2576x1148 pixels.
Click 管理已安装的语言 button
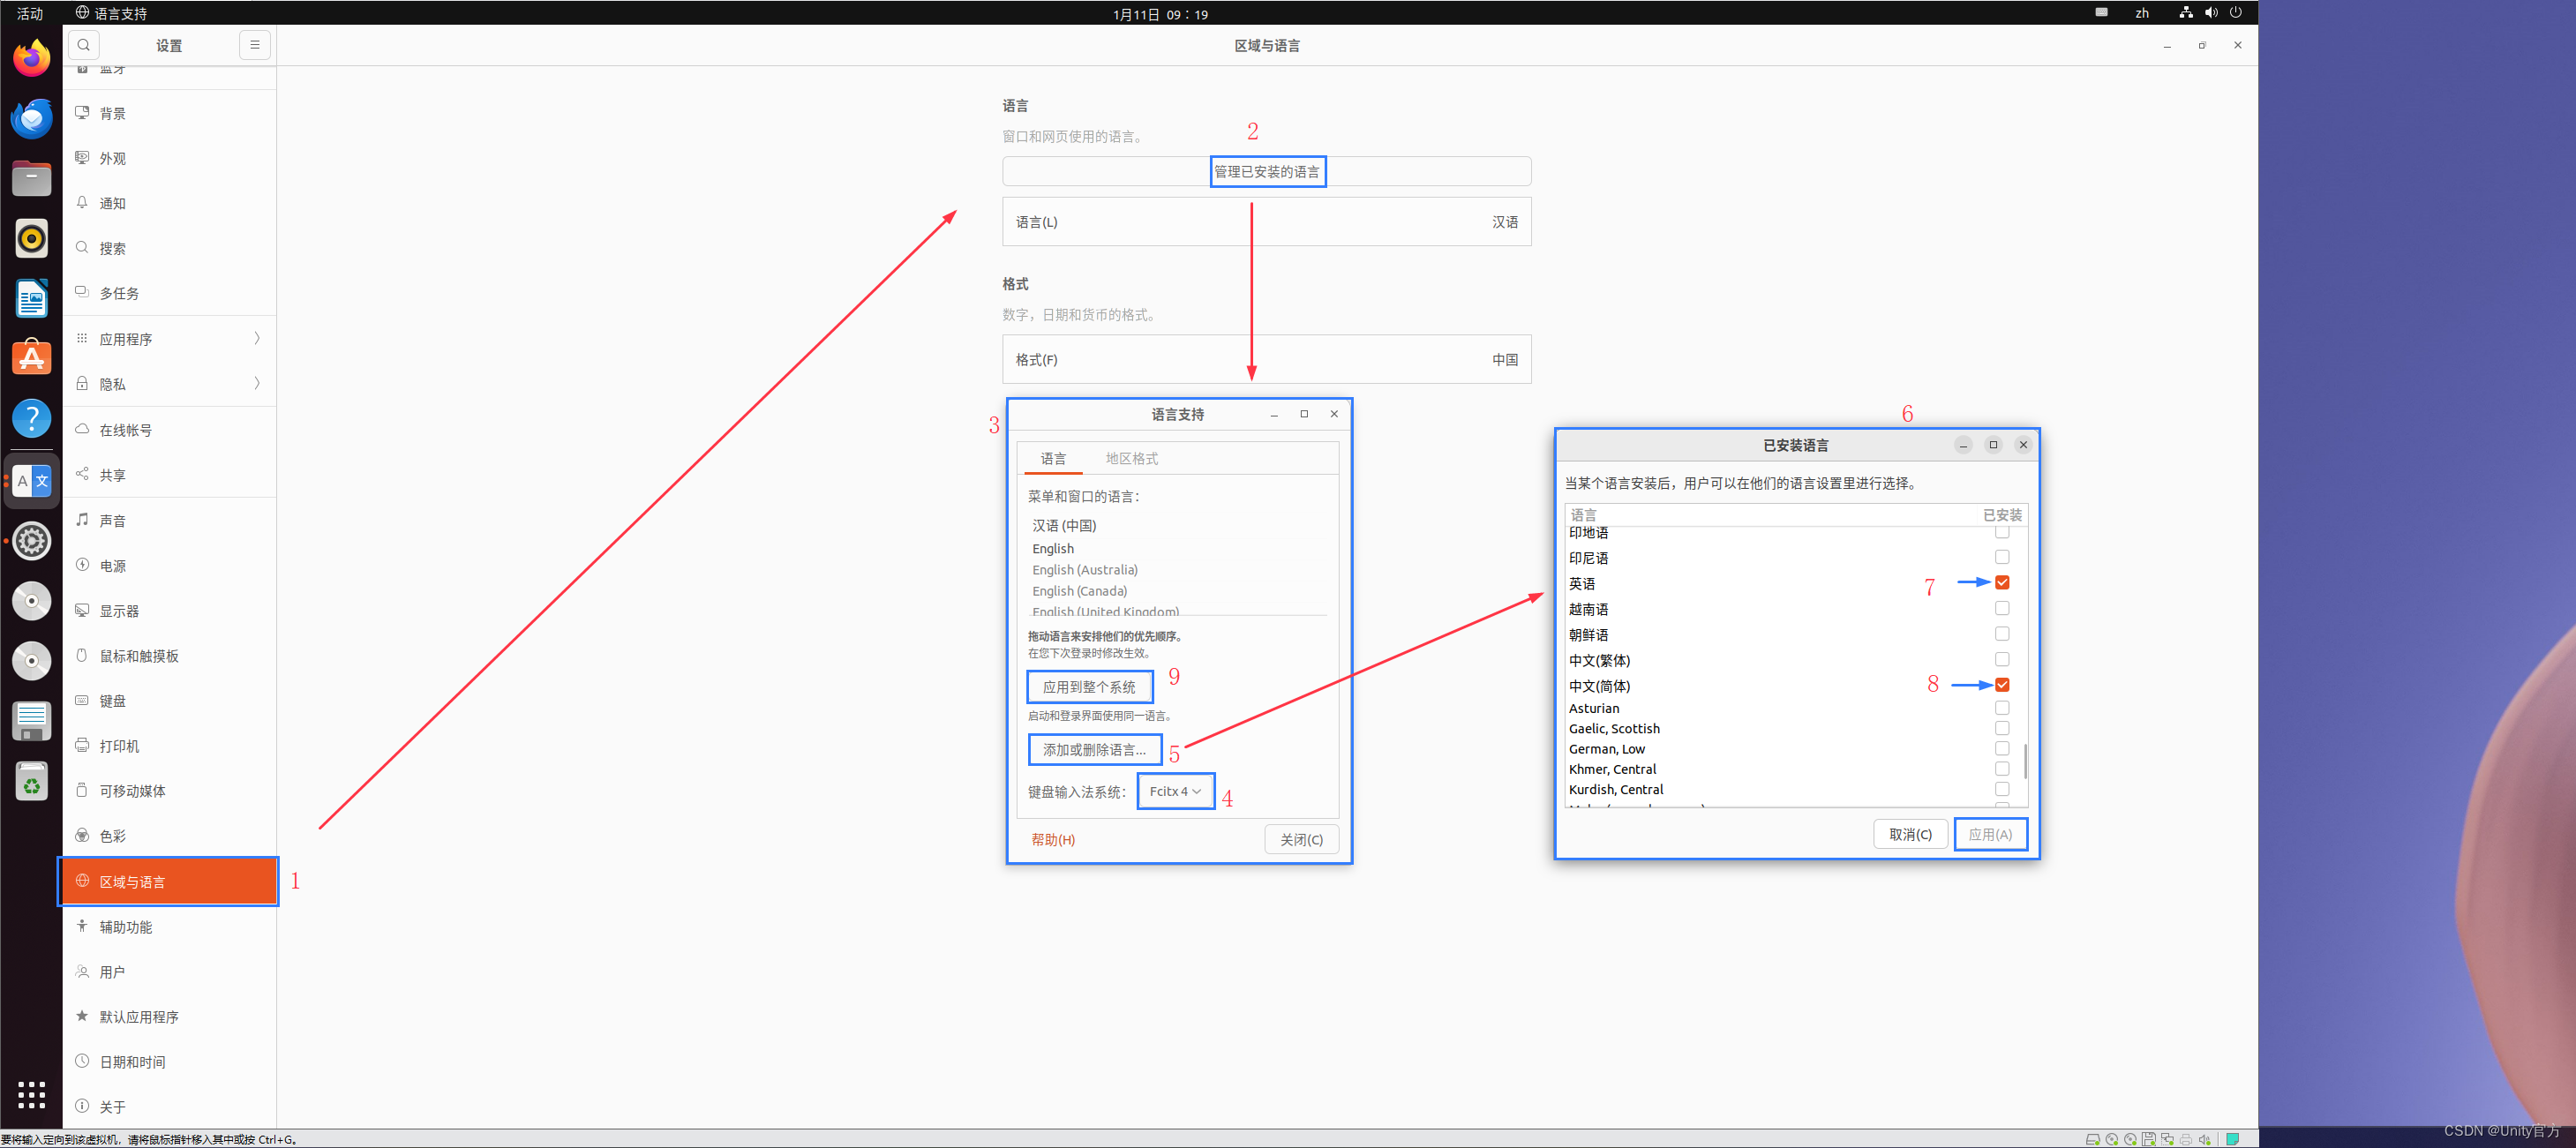tap(1266, 171)
